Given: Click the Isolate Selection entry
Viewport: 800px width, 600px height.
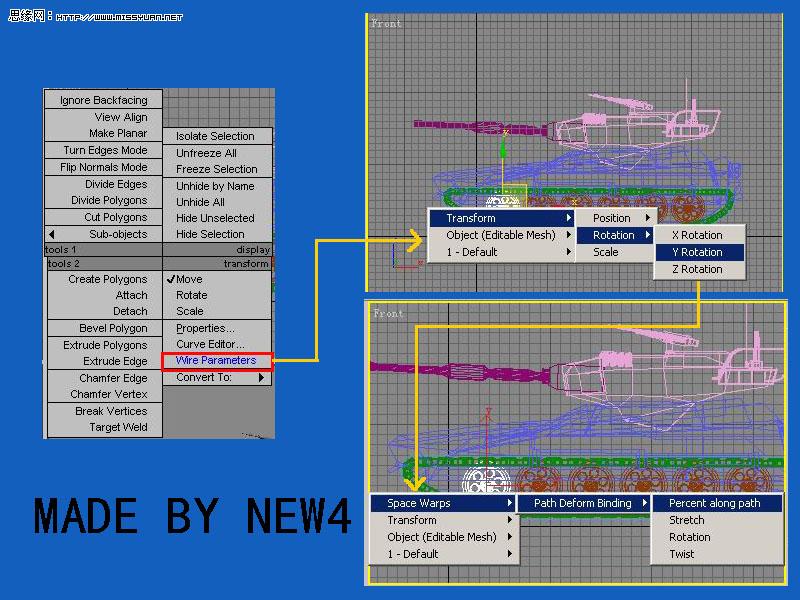Looking at the screenshot, I should [215, 136].
